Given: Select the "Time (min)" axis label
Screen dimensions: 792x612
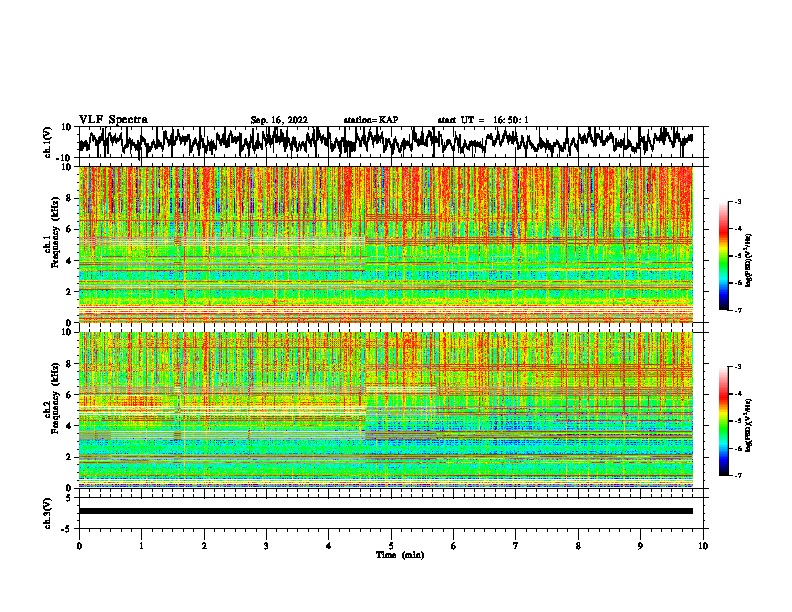Looking at the screenshot, I should [400, 555].
